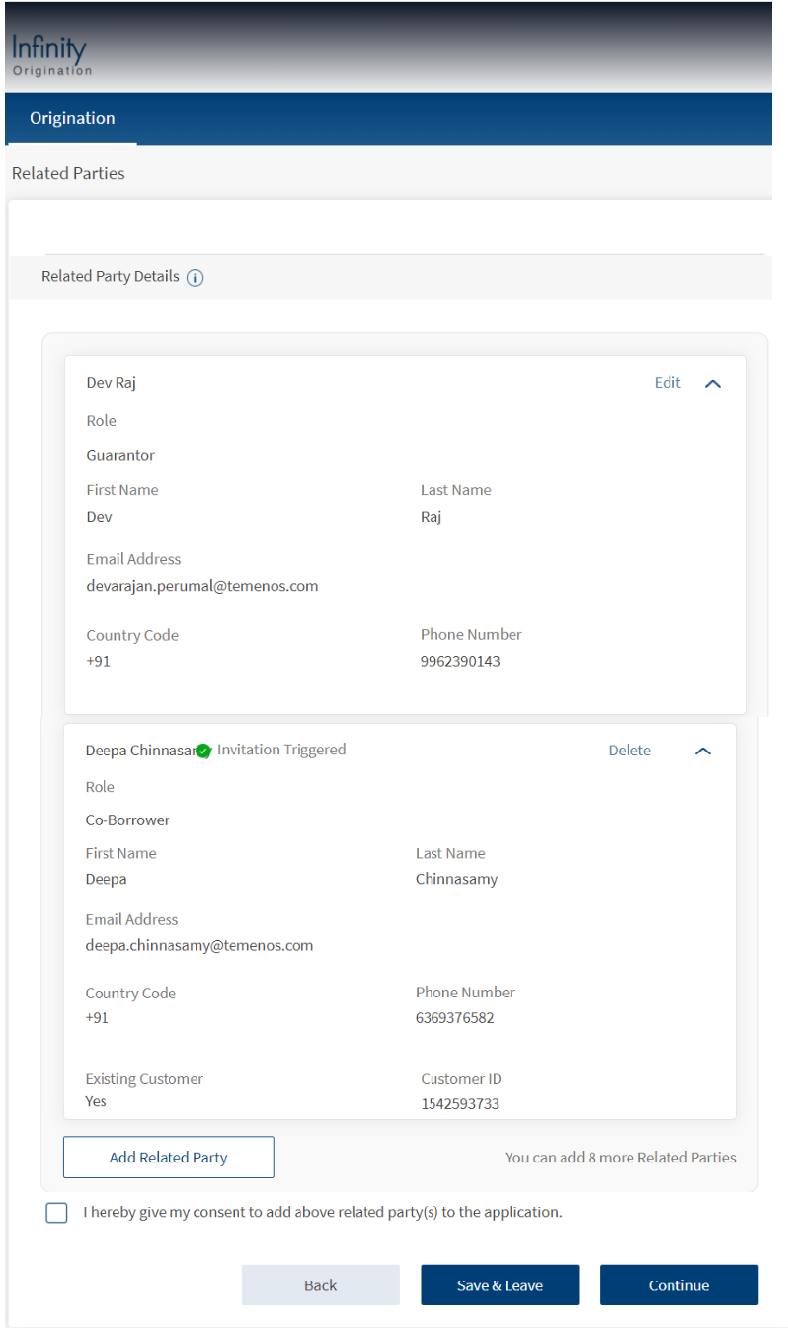This screenshot has width=788, height=1328.
Task: Click Save & Leave
Action: click(x=500, y=1285)
